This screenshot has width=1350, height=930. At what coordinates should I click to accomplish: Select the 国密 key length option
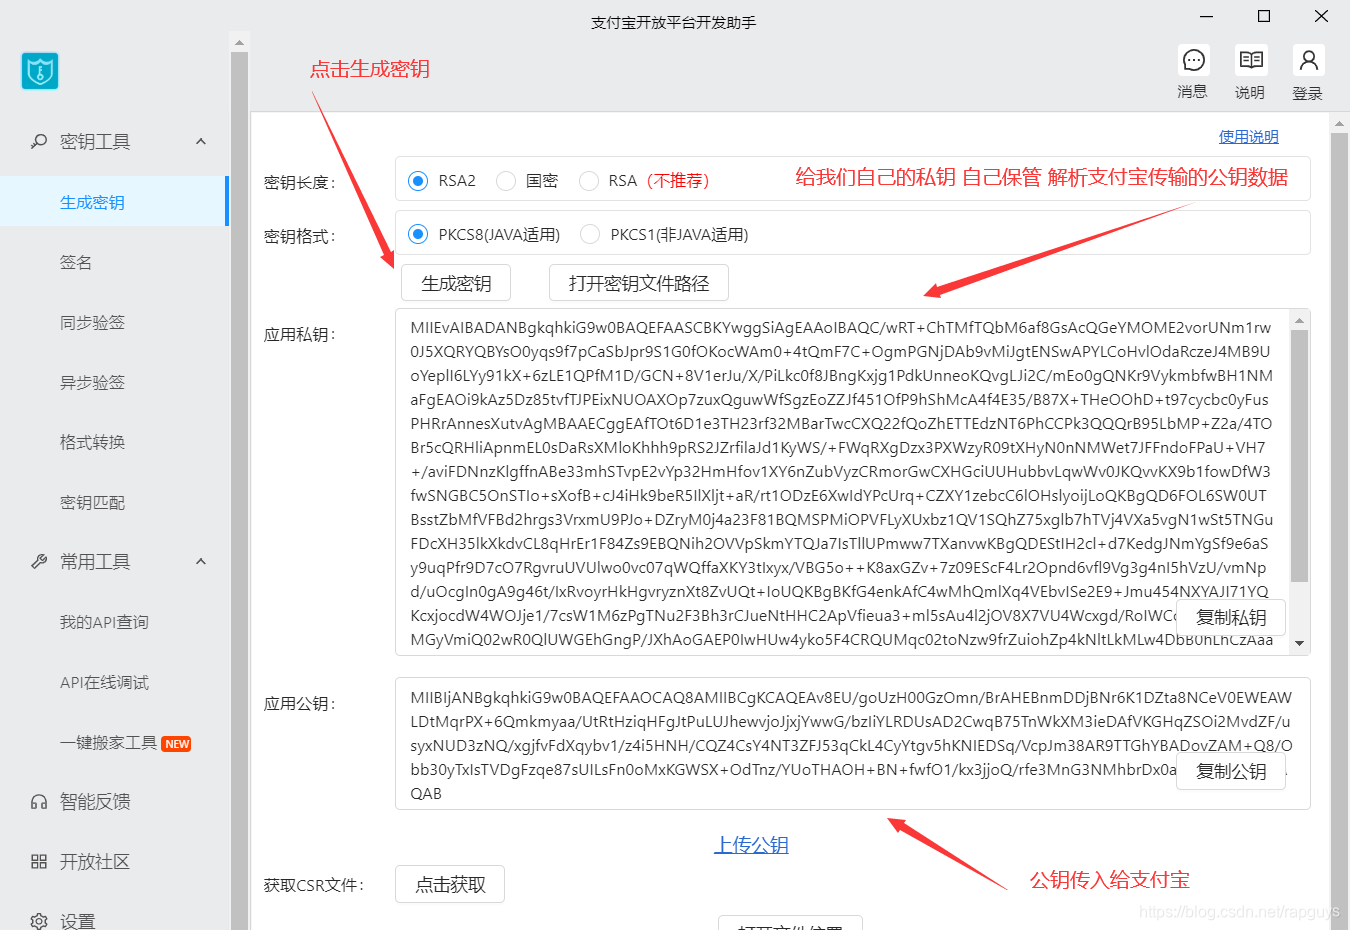coord(506,181)
